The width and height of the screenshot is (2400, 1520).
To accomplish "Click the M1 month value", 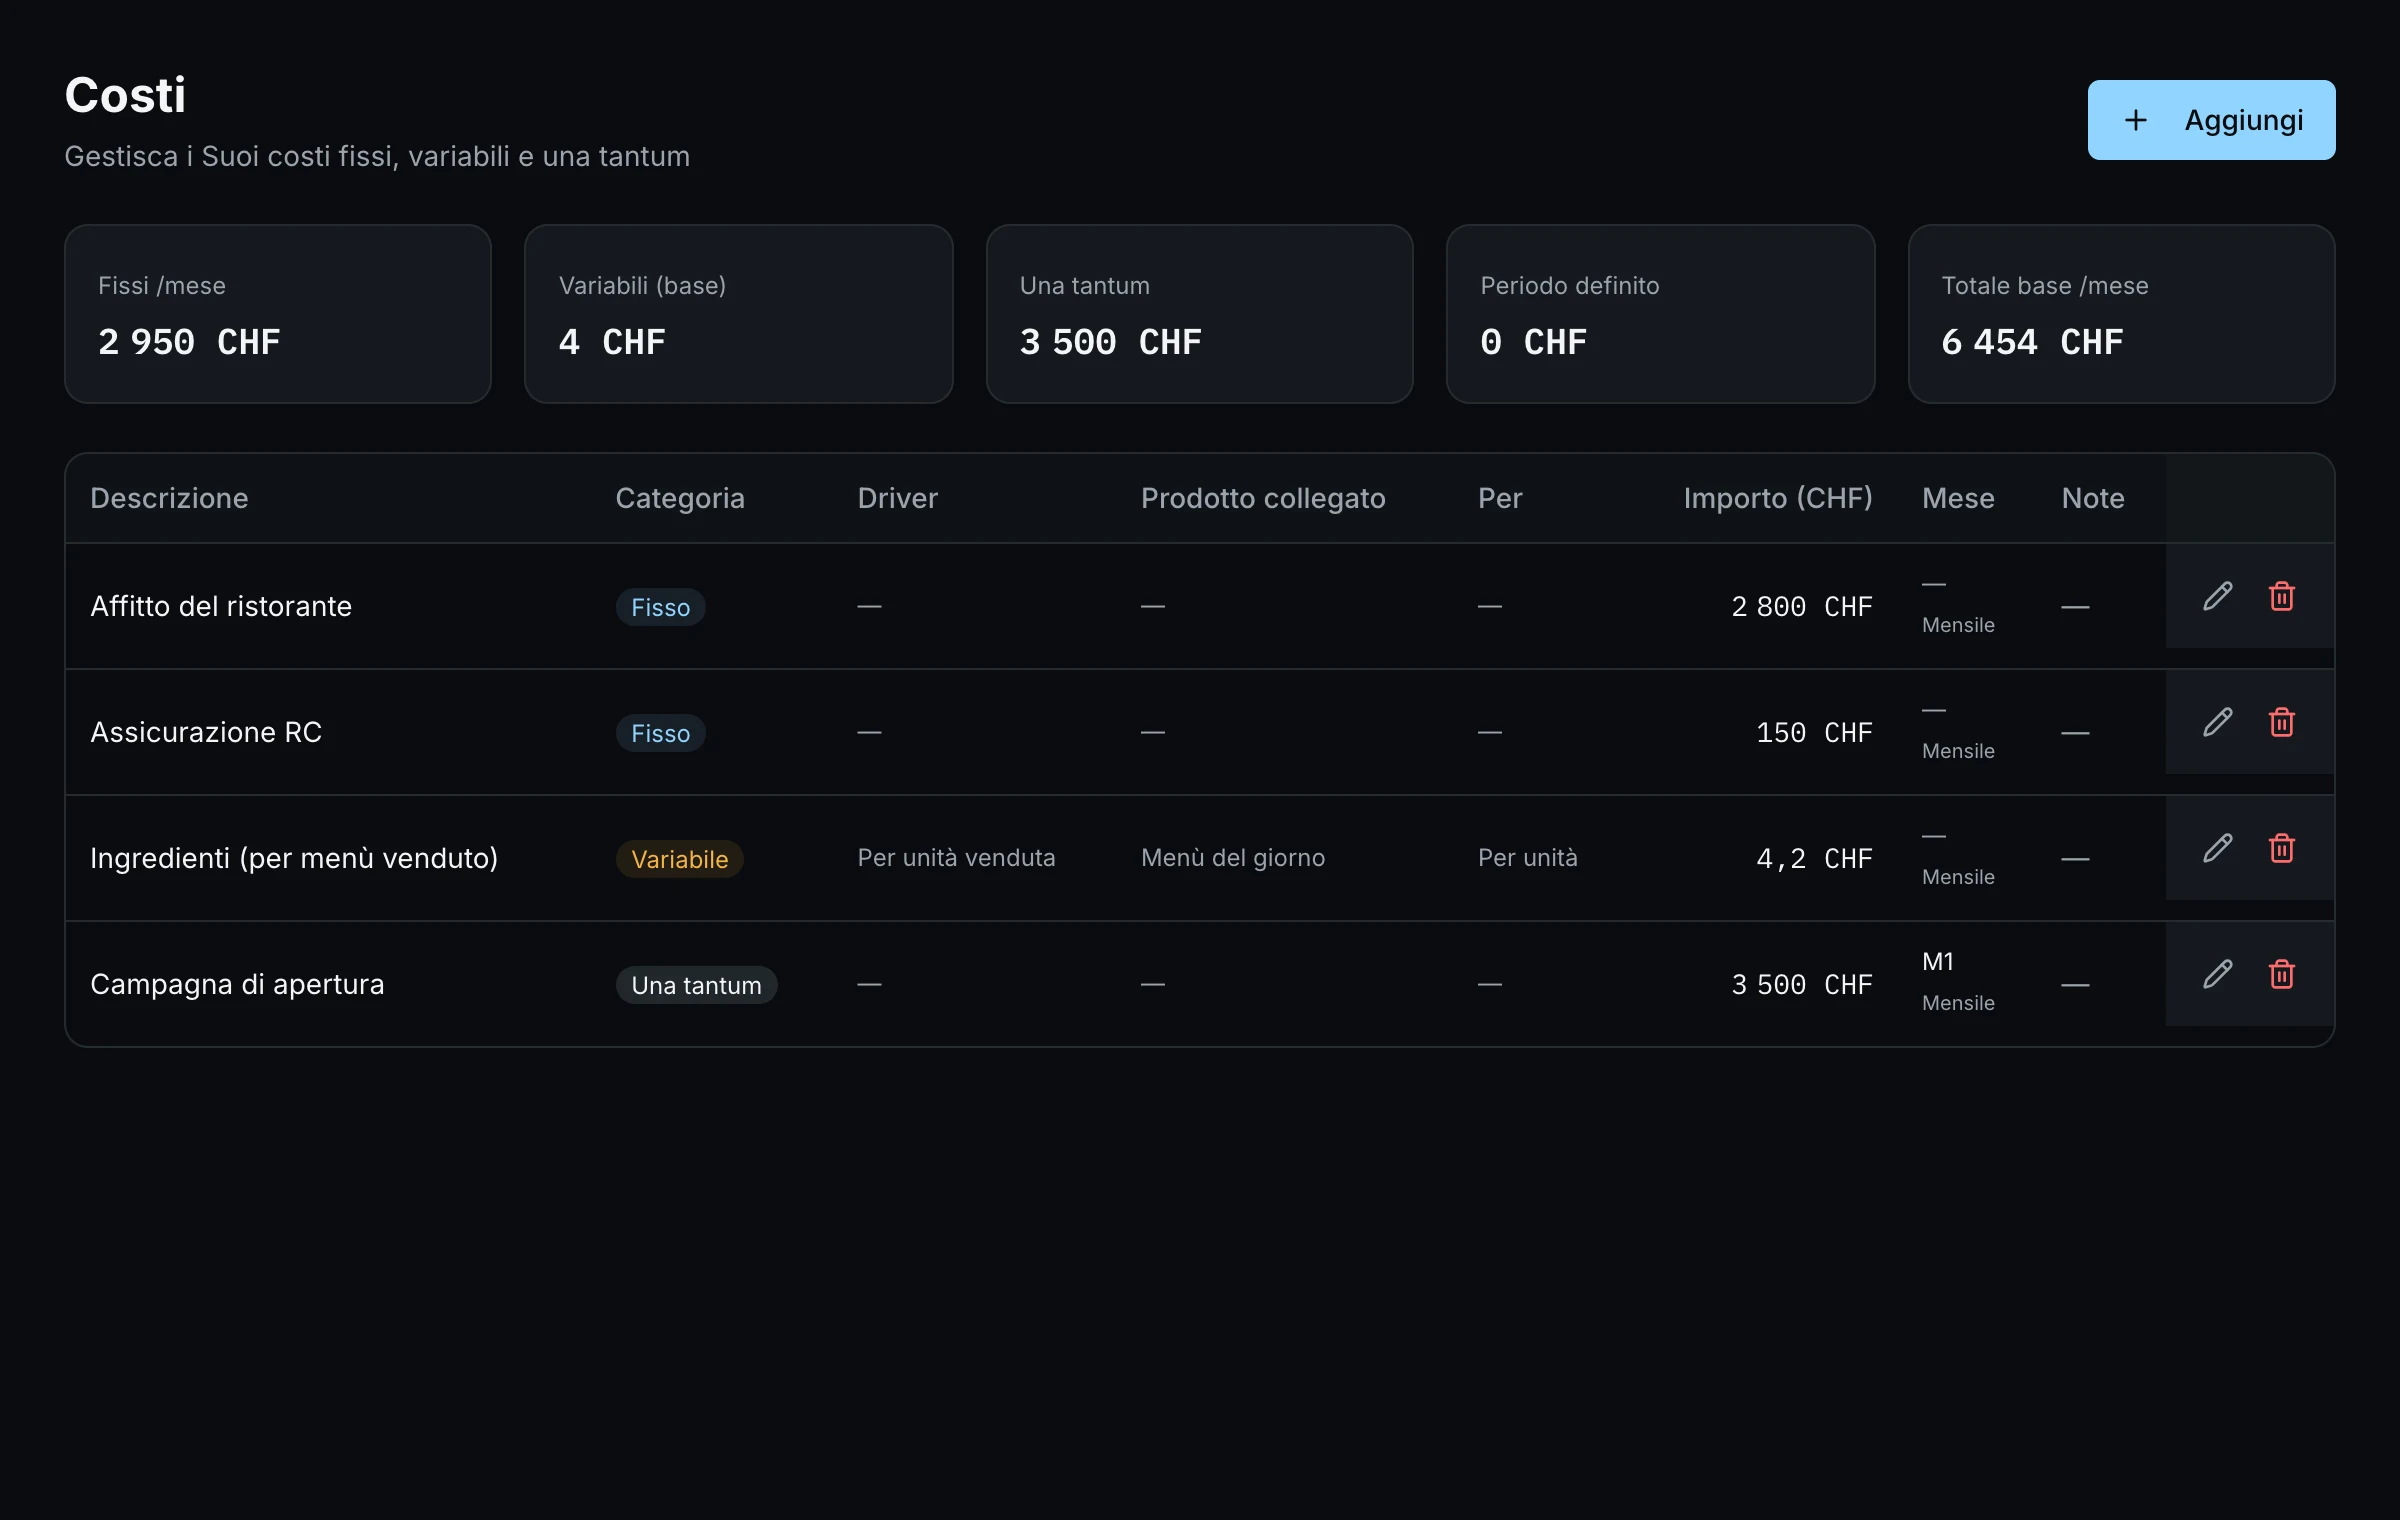I will pyautogui.click(x=1938, y=961).
